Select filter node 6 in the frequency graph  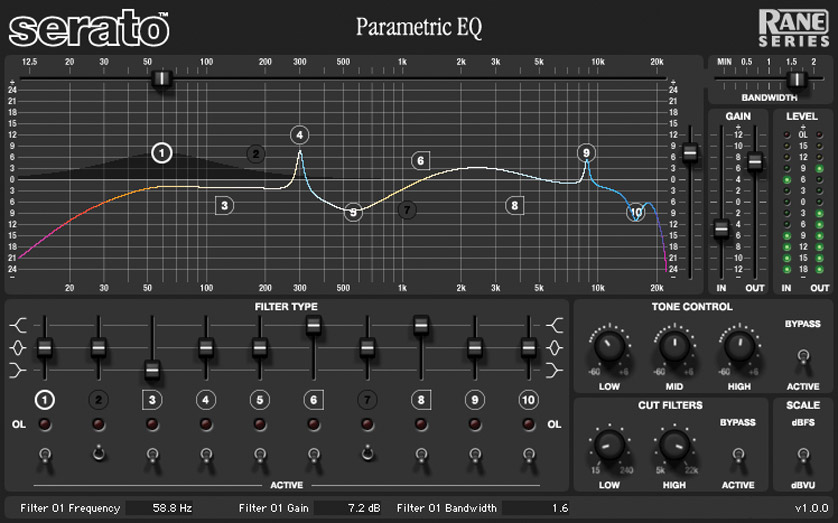(x=420, y=160)
